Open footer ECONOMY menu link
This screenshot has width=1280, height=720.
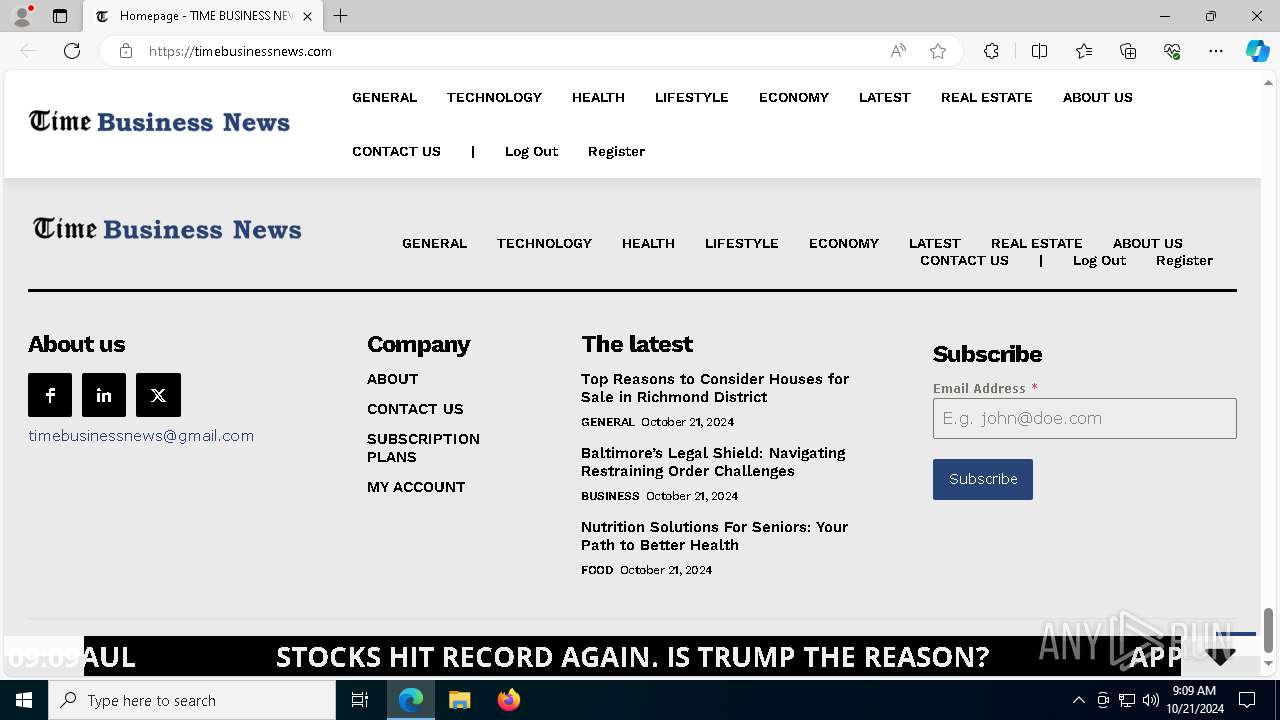click(x=844, y=243)
